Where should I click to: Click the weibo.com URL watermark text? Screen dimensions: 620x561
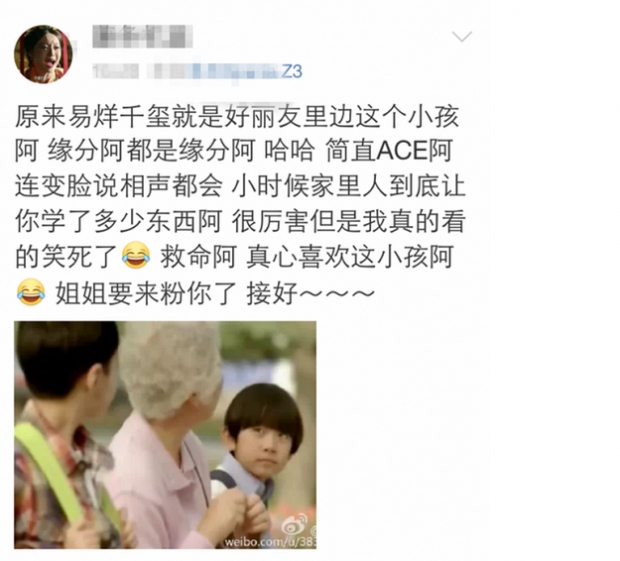point(270,541)
